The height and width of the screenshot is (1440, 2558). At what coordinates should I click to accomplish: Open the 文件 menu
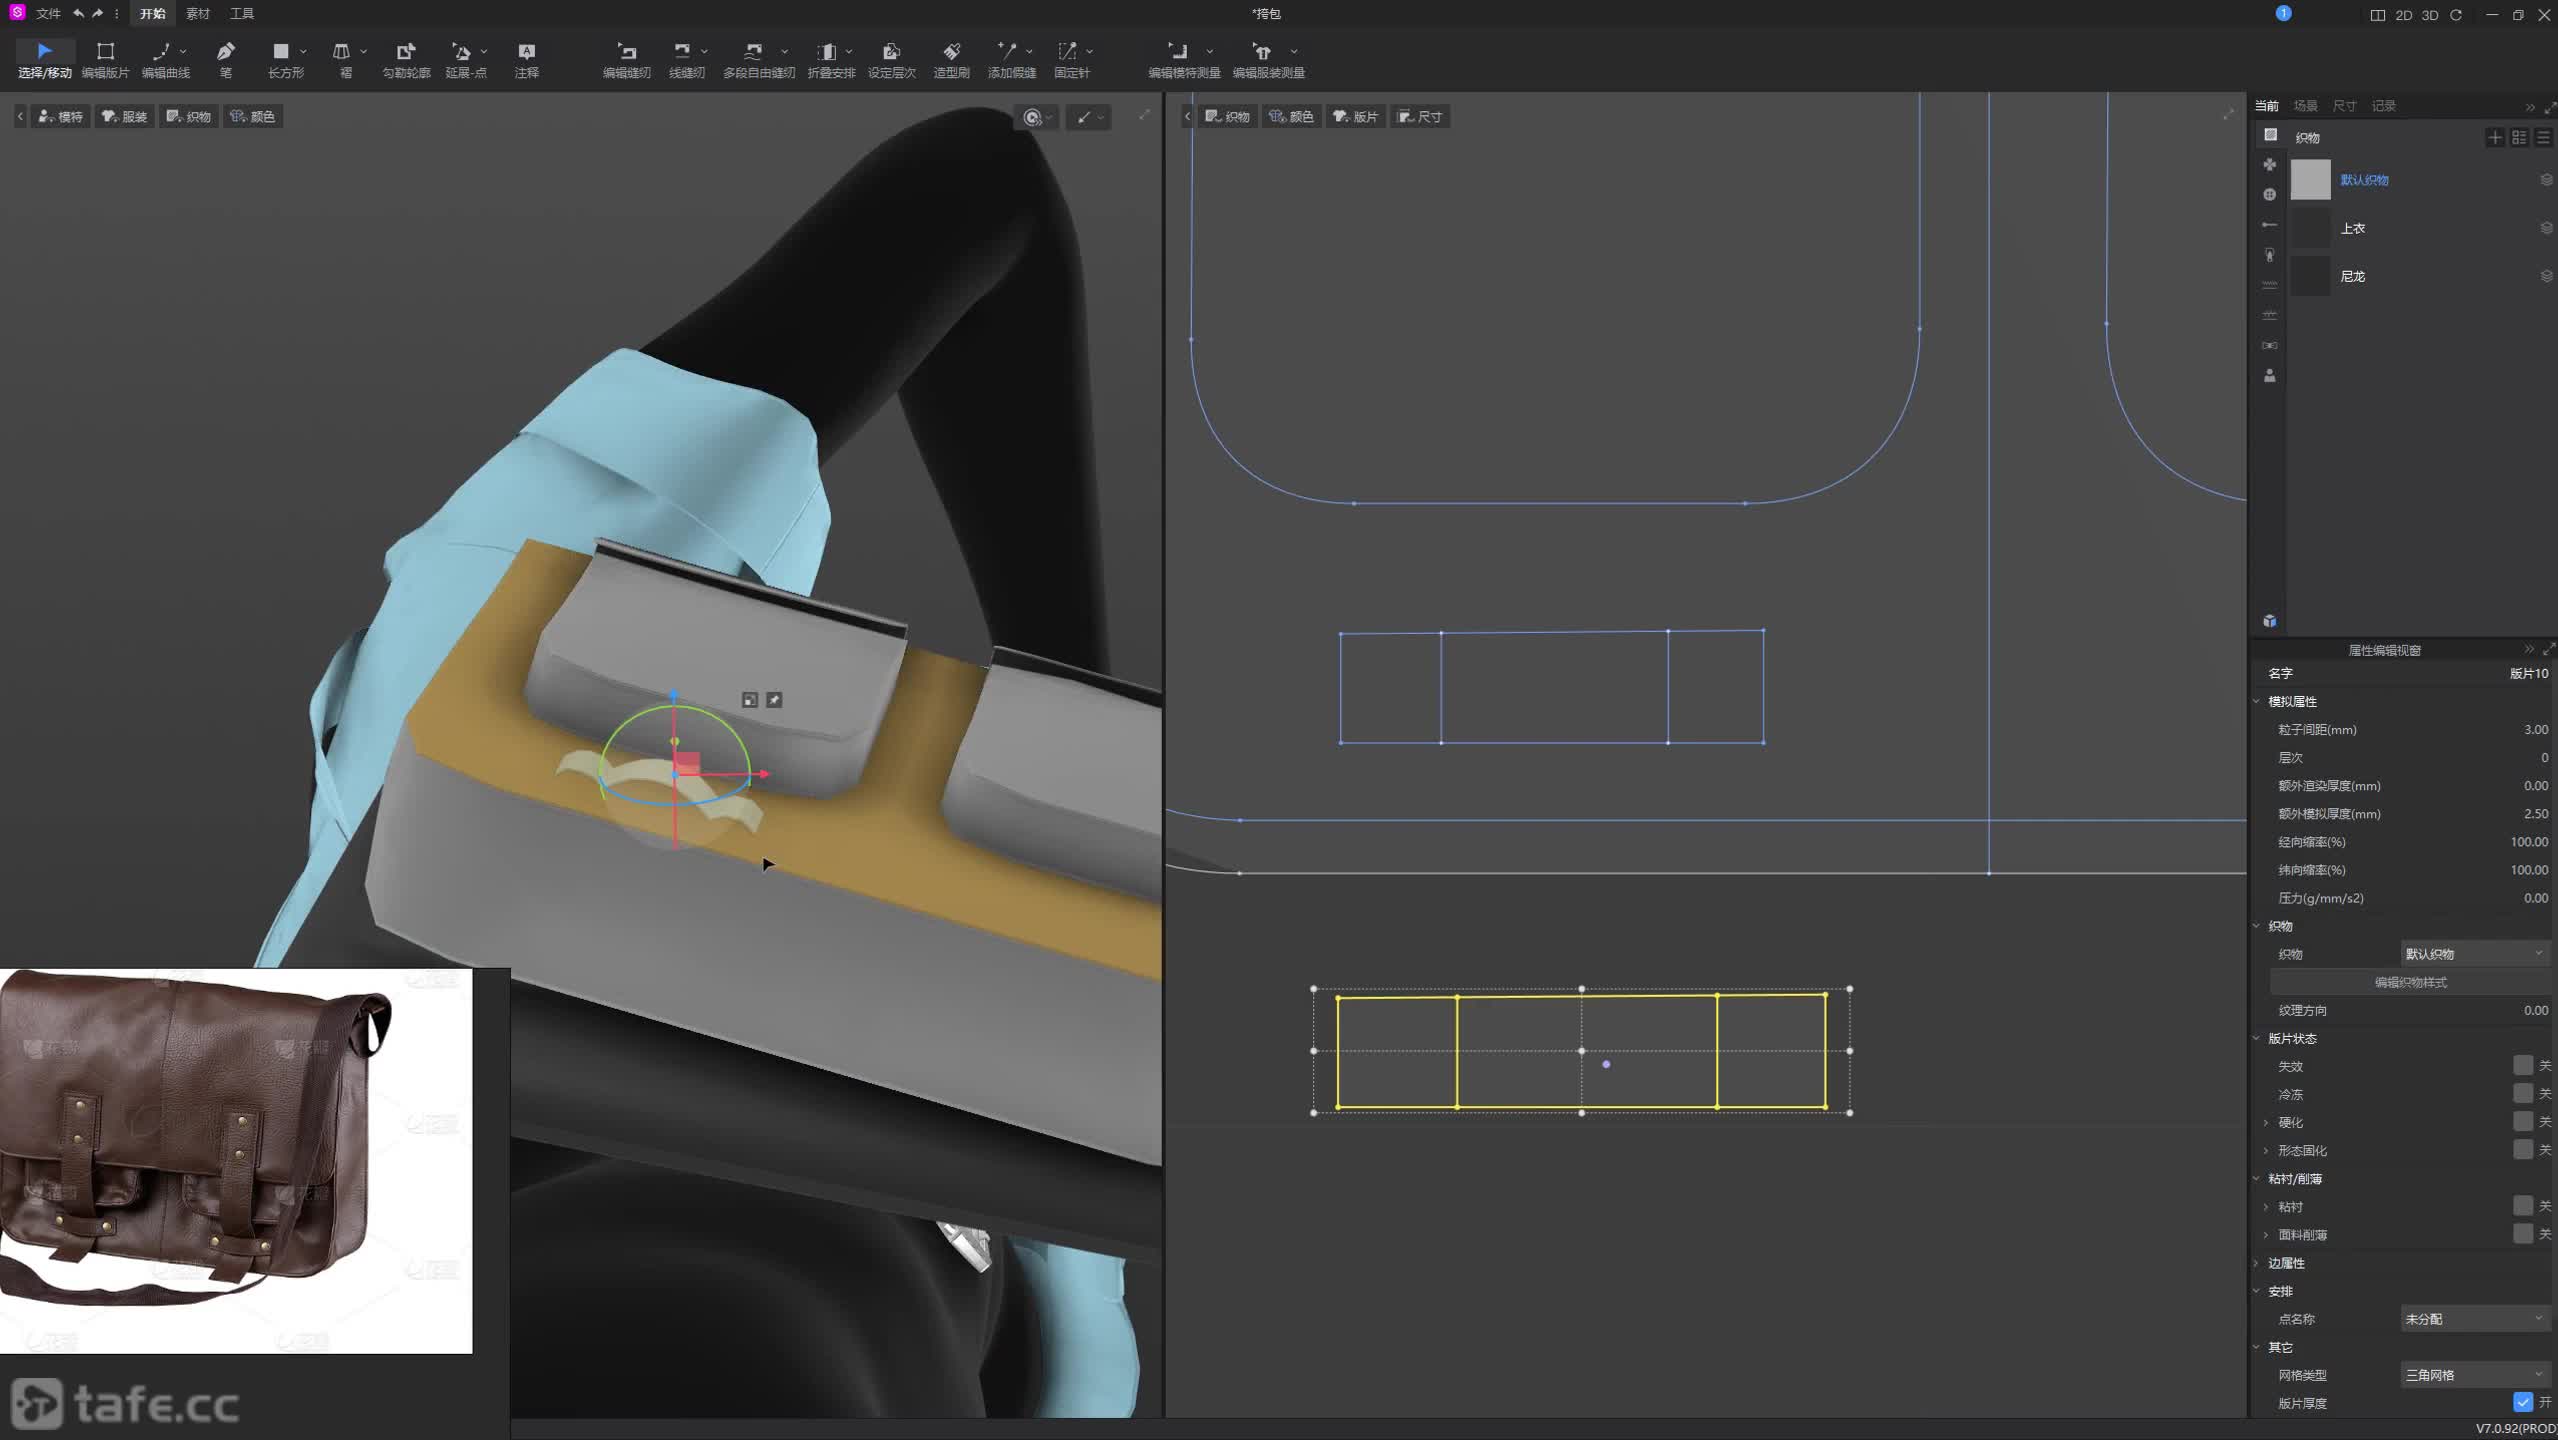pos(48,13)
